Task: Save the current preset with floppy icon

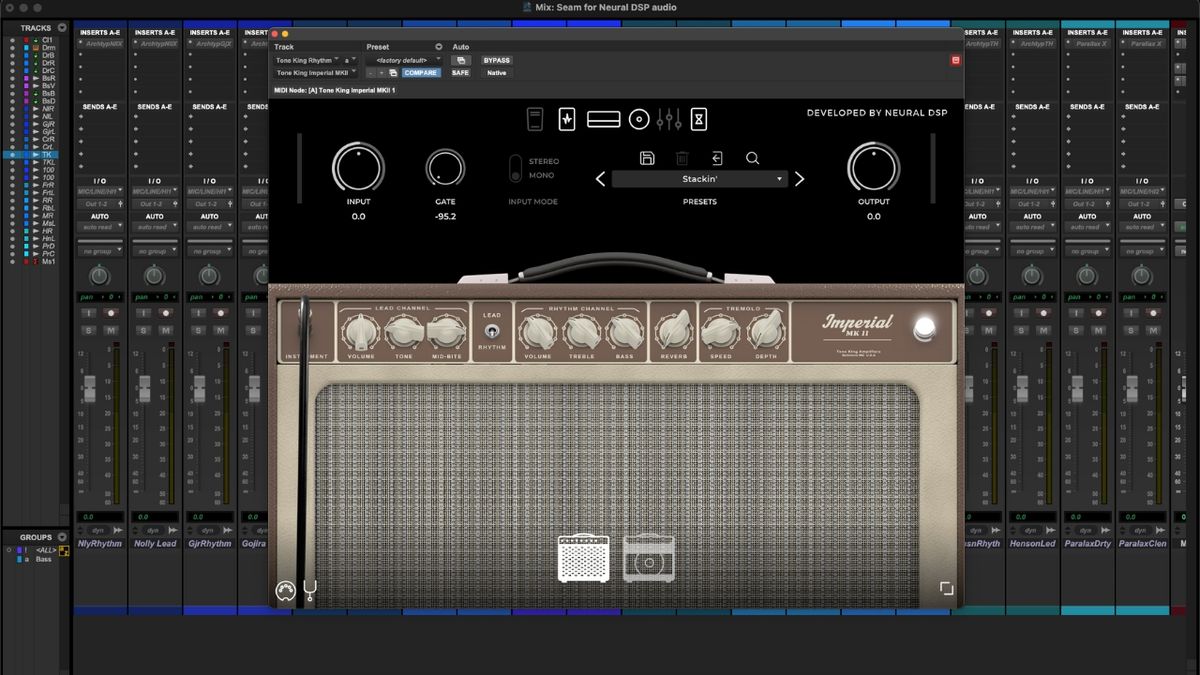Action: (x=647, y=158)
